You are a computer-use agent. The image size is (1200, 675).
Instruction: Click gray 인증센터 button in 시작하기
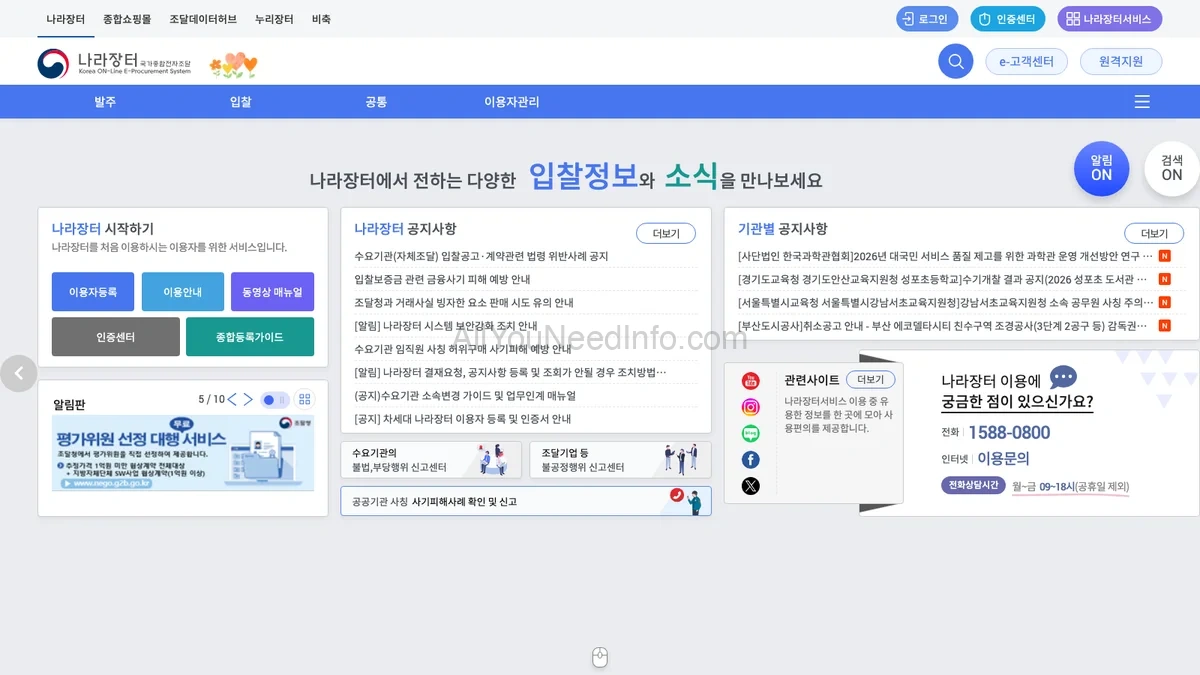pyautogui.click(x=116, y=337)
